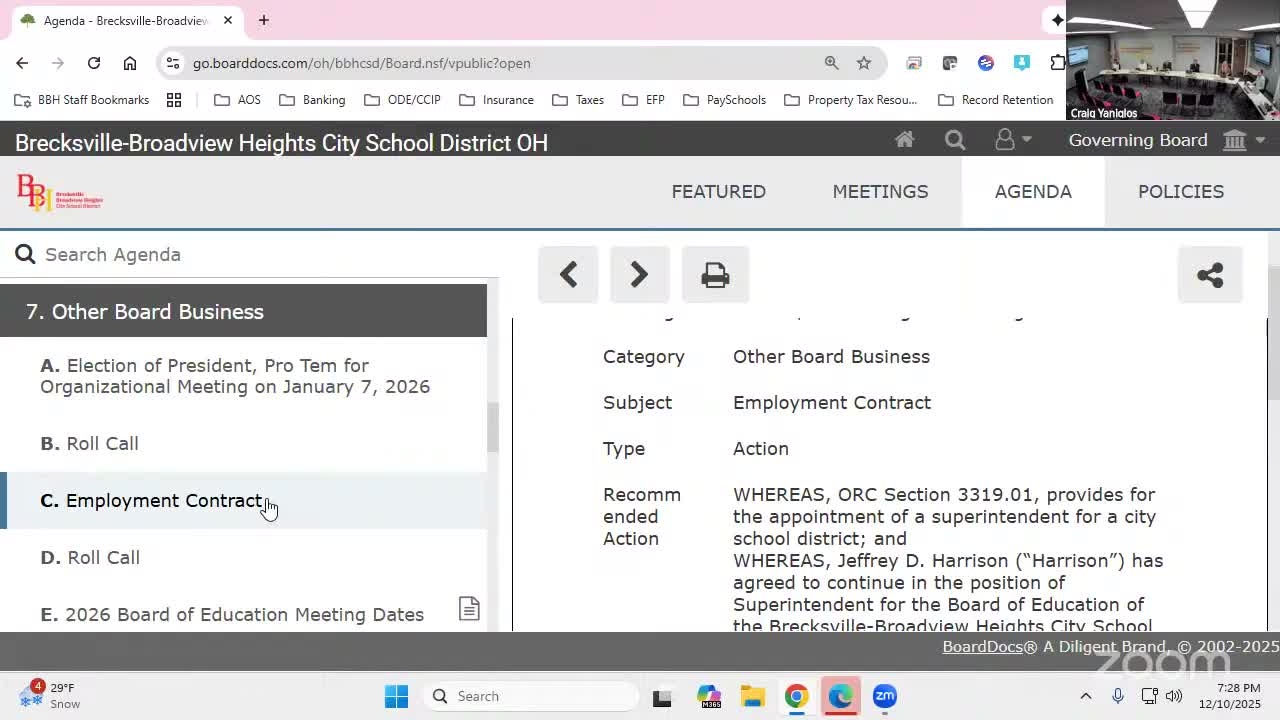Open 2026 Board of Education Meeting Dates

(x=244, y=614)
